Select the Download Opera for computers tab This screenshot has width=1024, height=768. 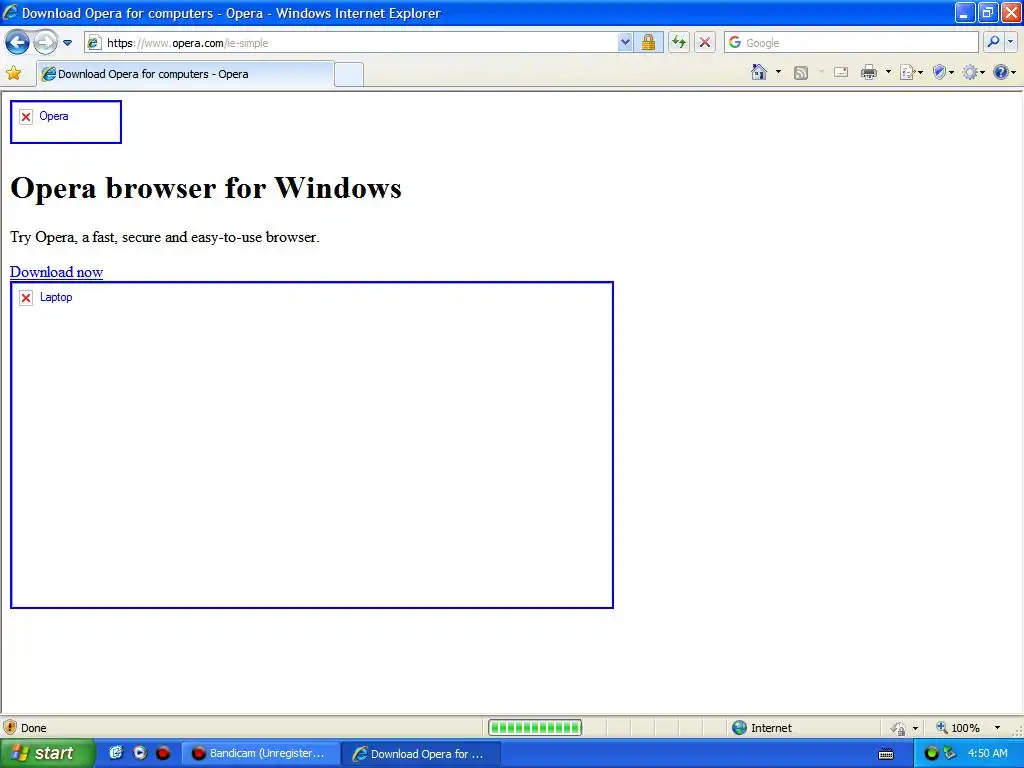[185, 74]
